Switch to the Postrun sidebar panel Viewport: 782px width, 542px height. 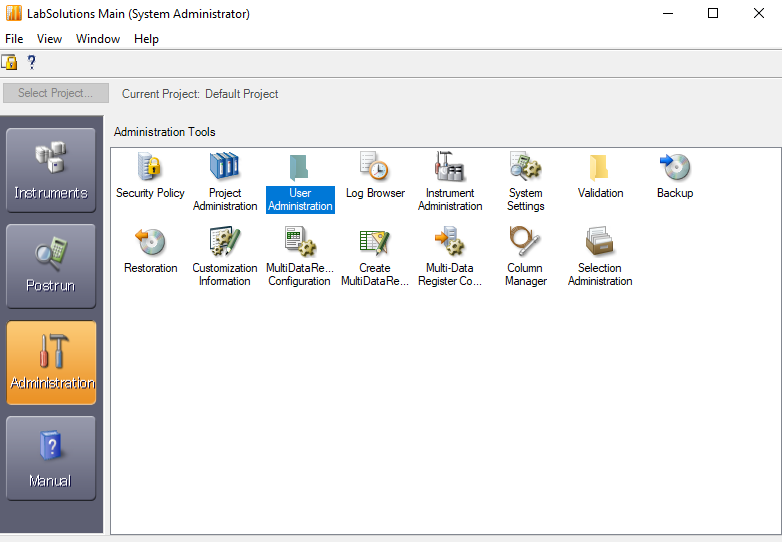click(51, 266)
